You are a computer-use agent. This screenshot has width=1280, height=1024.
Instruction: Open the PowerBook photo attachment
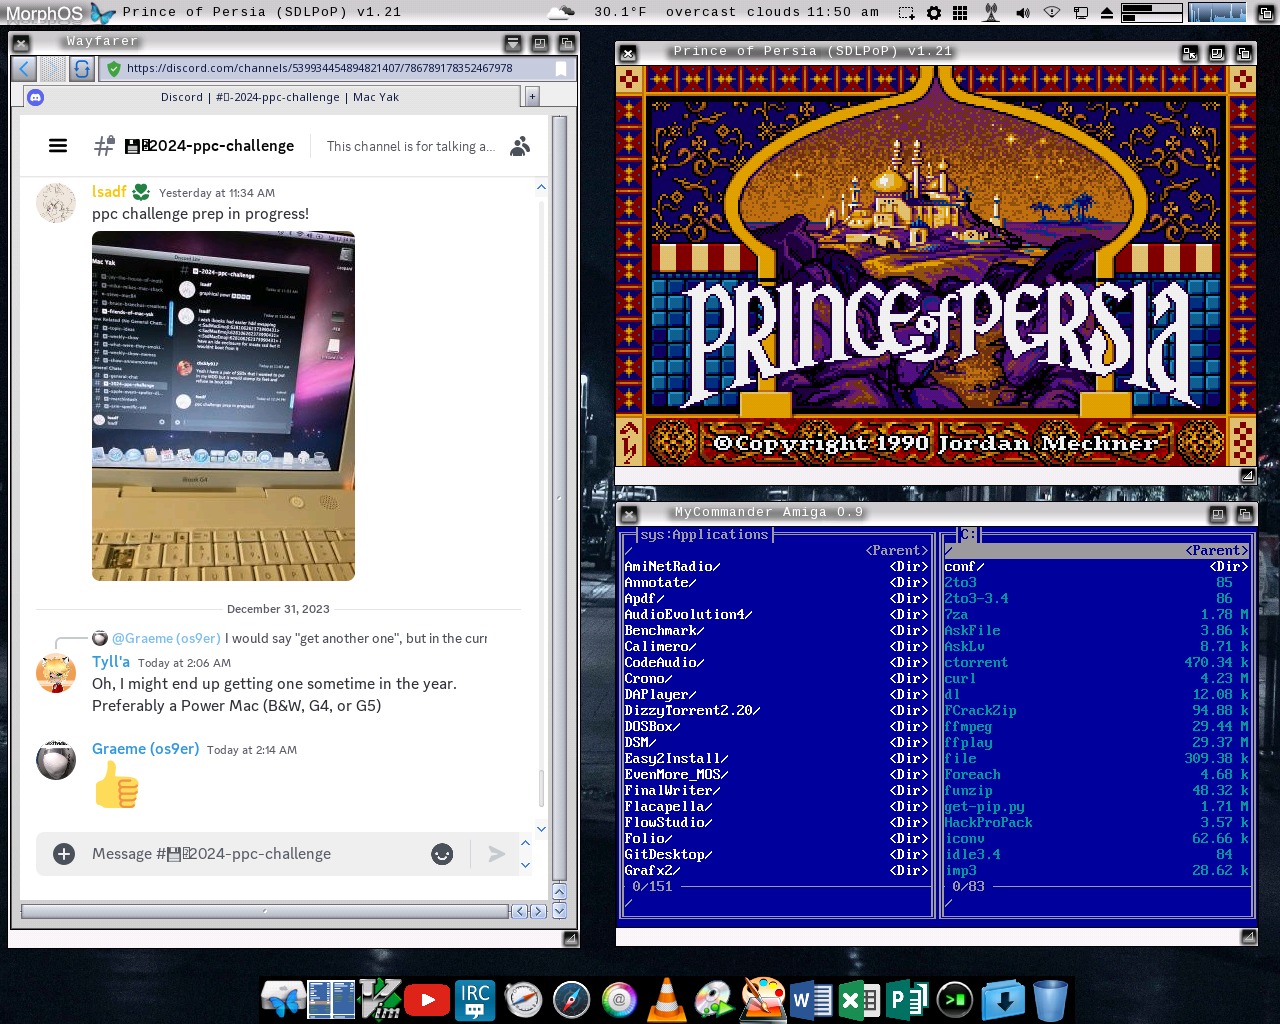click(x=223, y=406)
